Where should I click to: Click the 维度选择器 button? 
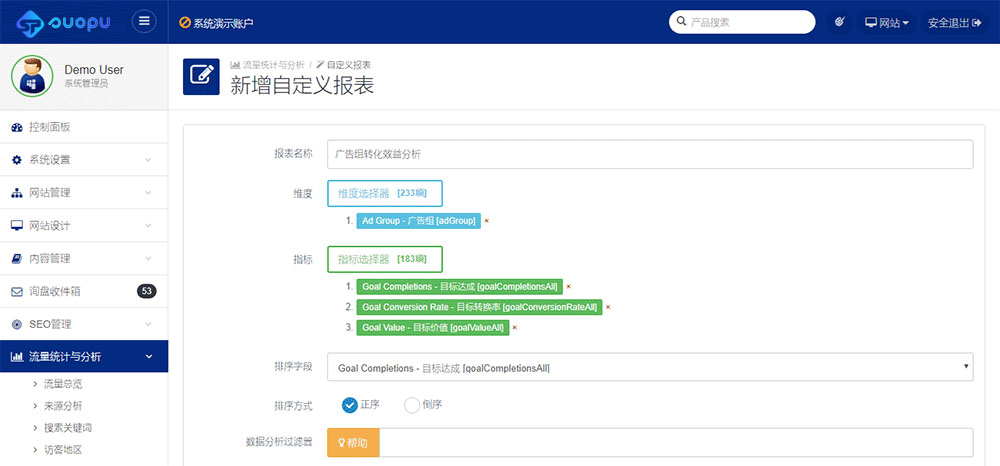(384, 193)
